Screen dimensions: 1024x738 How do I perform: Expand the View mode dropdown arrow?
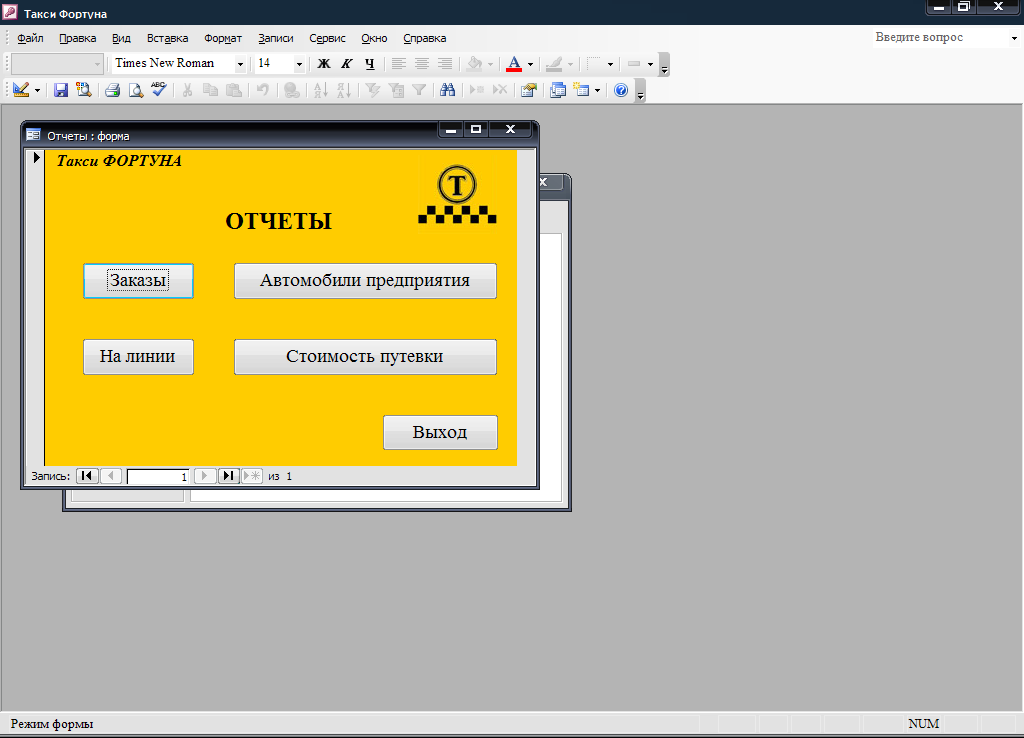click(37, 90)
